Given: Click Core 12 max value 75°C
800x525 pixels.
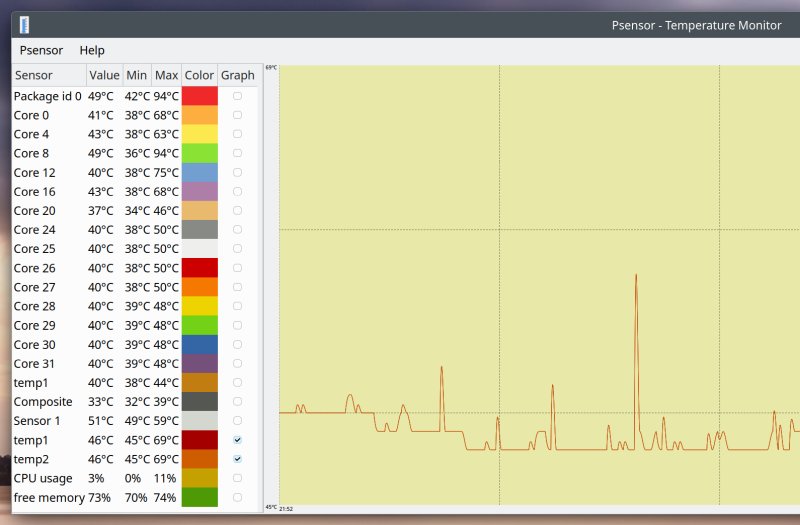Looking at the screenshot, I should click(166, 172).
